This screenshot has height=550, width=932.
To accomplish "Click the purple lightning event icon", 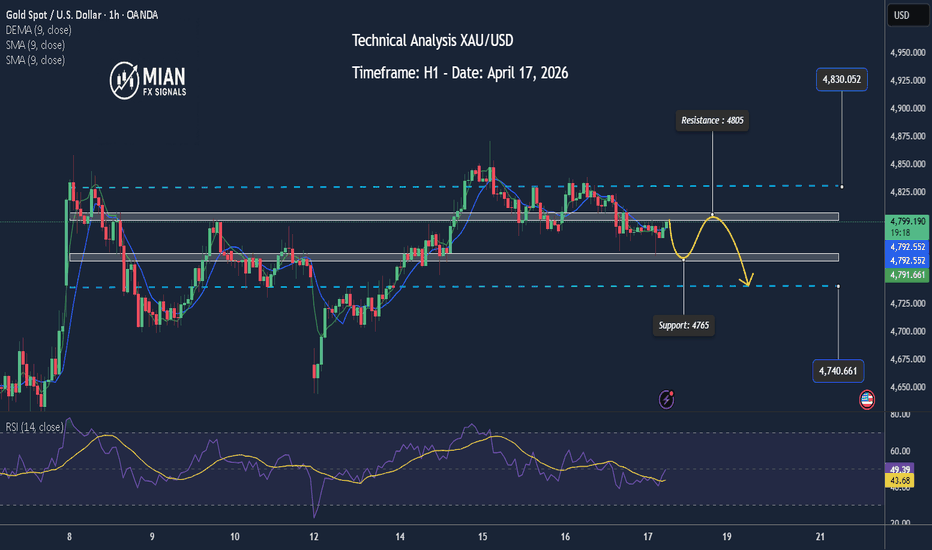I will (666, 399).
